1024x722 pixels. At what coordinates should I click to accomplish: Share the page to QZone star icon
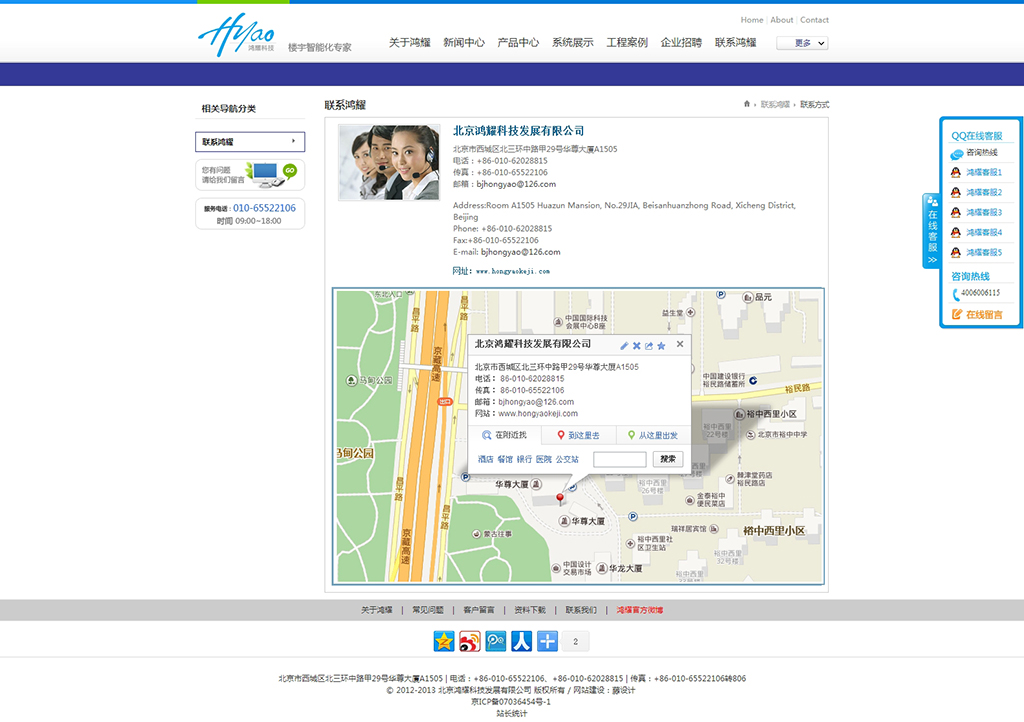click(444, 641)
